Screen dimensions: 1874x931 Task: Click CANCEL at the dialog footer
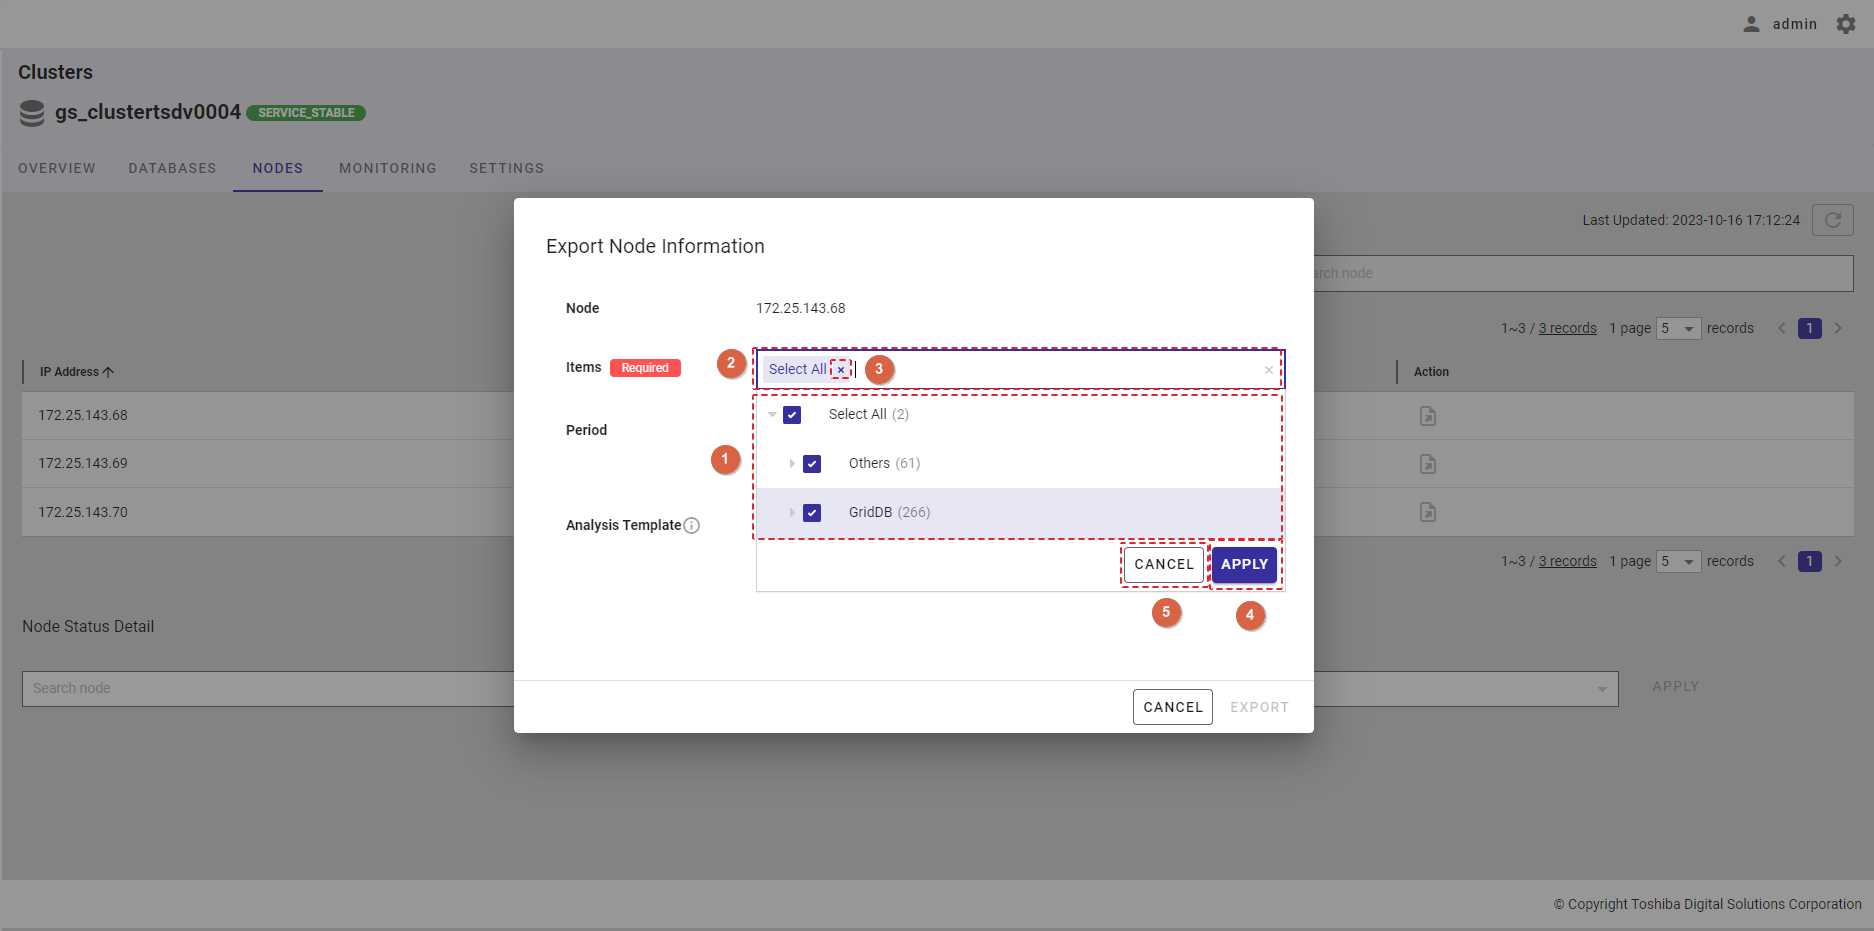click(1172, 707)
